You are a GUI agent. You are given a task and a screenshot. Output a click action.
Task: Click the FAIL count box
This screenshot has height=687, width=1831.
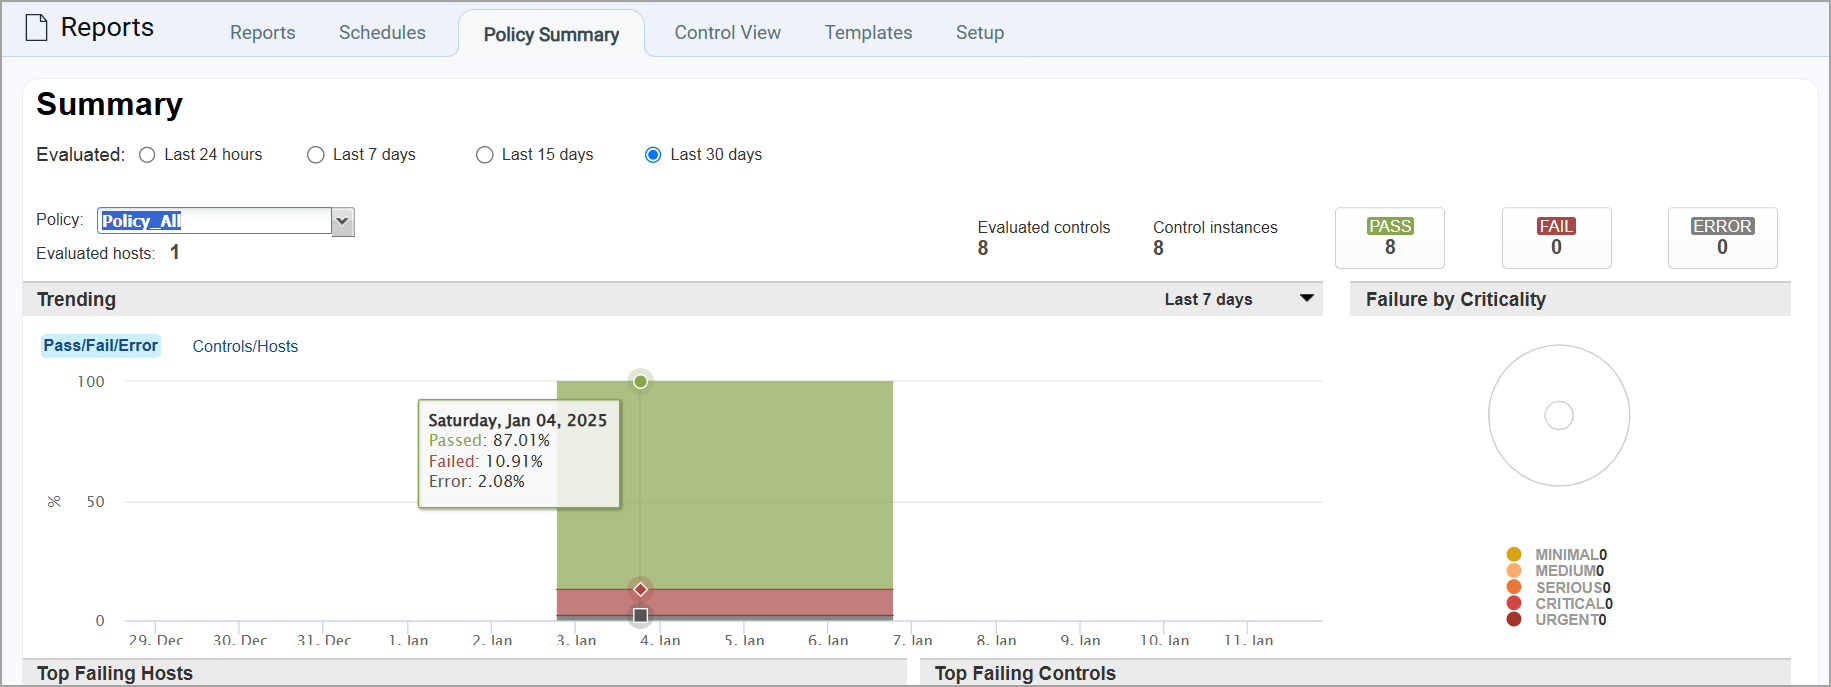tap(1556, 238)
